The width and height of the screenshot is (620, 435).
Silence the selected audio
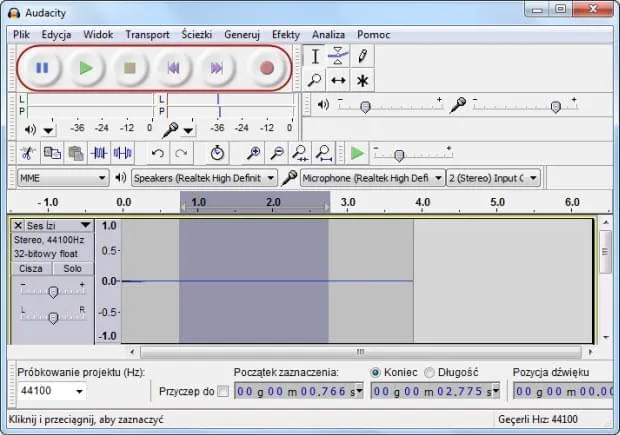123,153
